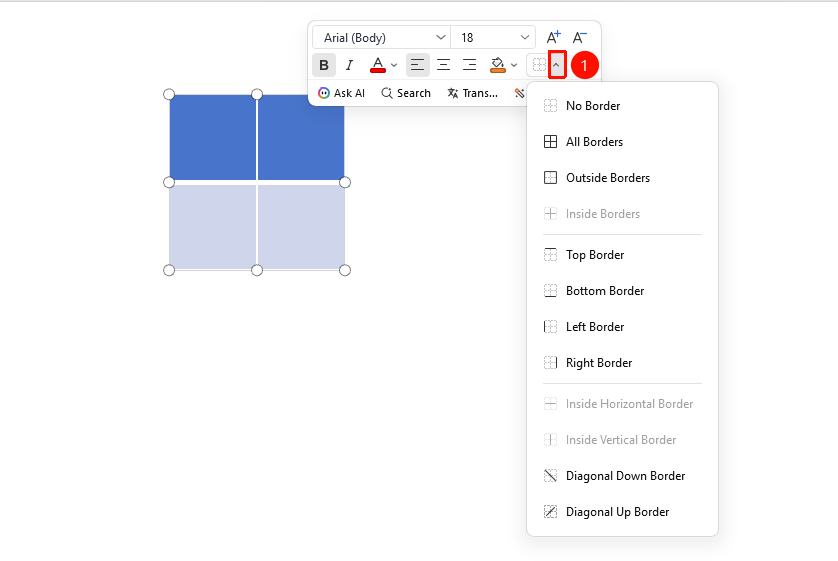
Task: Click the borders icon button
Action: (x=539, y=65)
